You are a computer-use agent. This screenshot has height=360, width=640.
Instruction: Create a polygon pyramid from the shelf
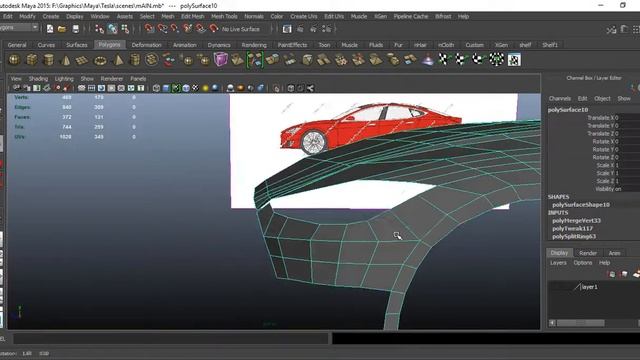tap(118, 60)
